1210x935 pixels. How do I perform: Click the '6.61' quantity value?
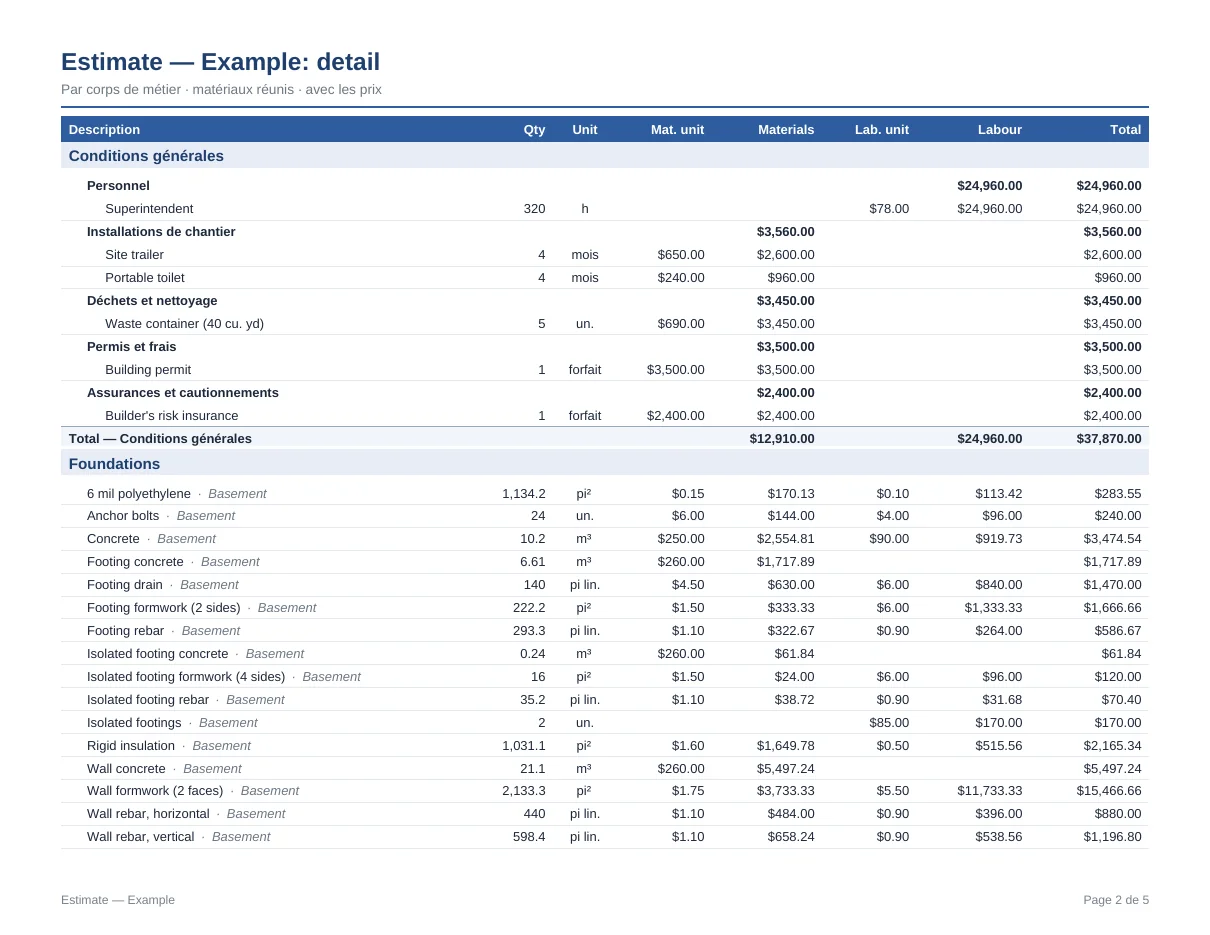533,562
